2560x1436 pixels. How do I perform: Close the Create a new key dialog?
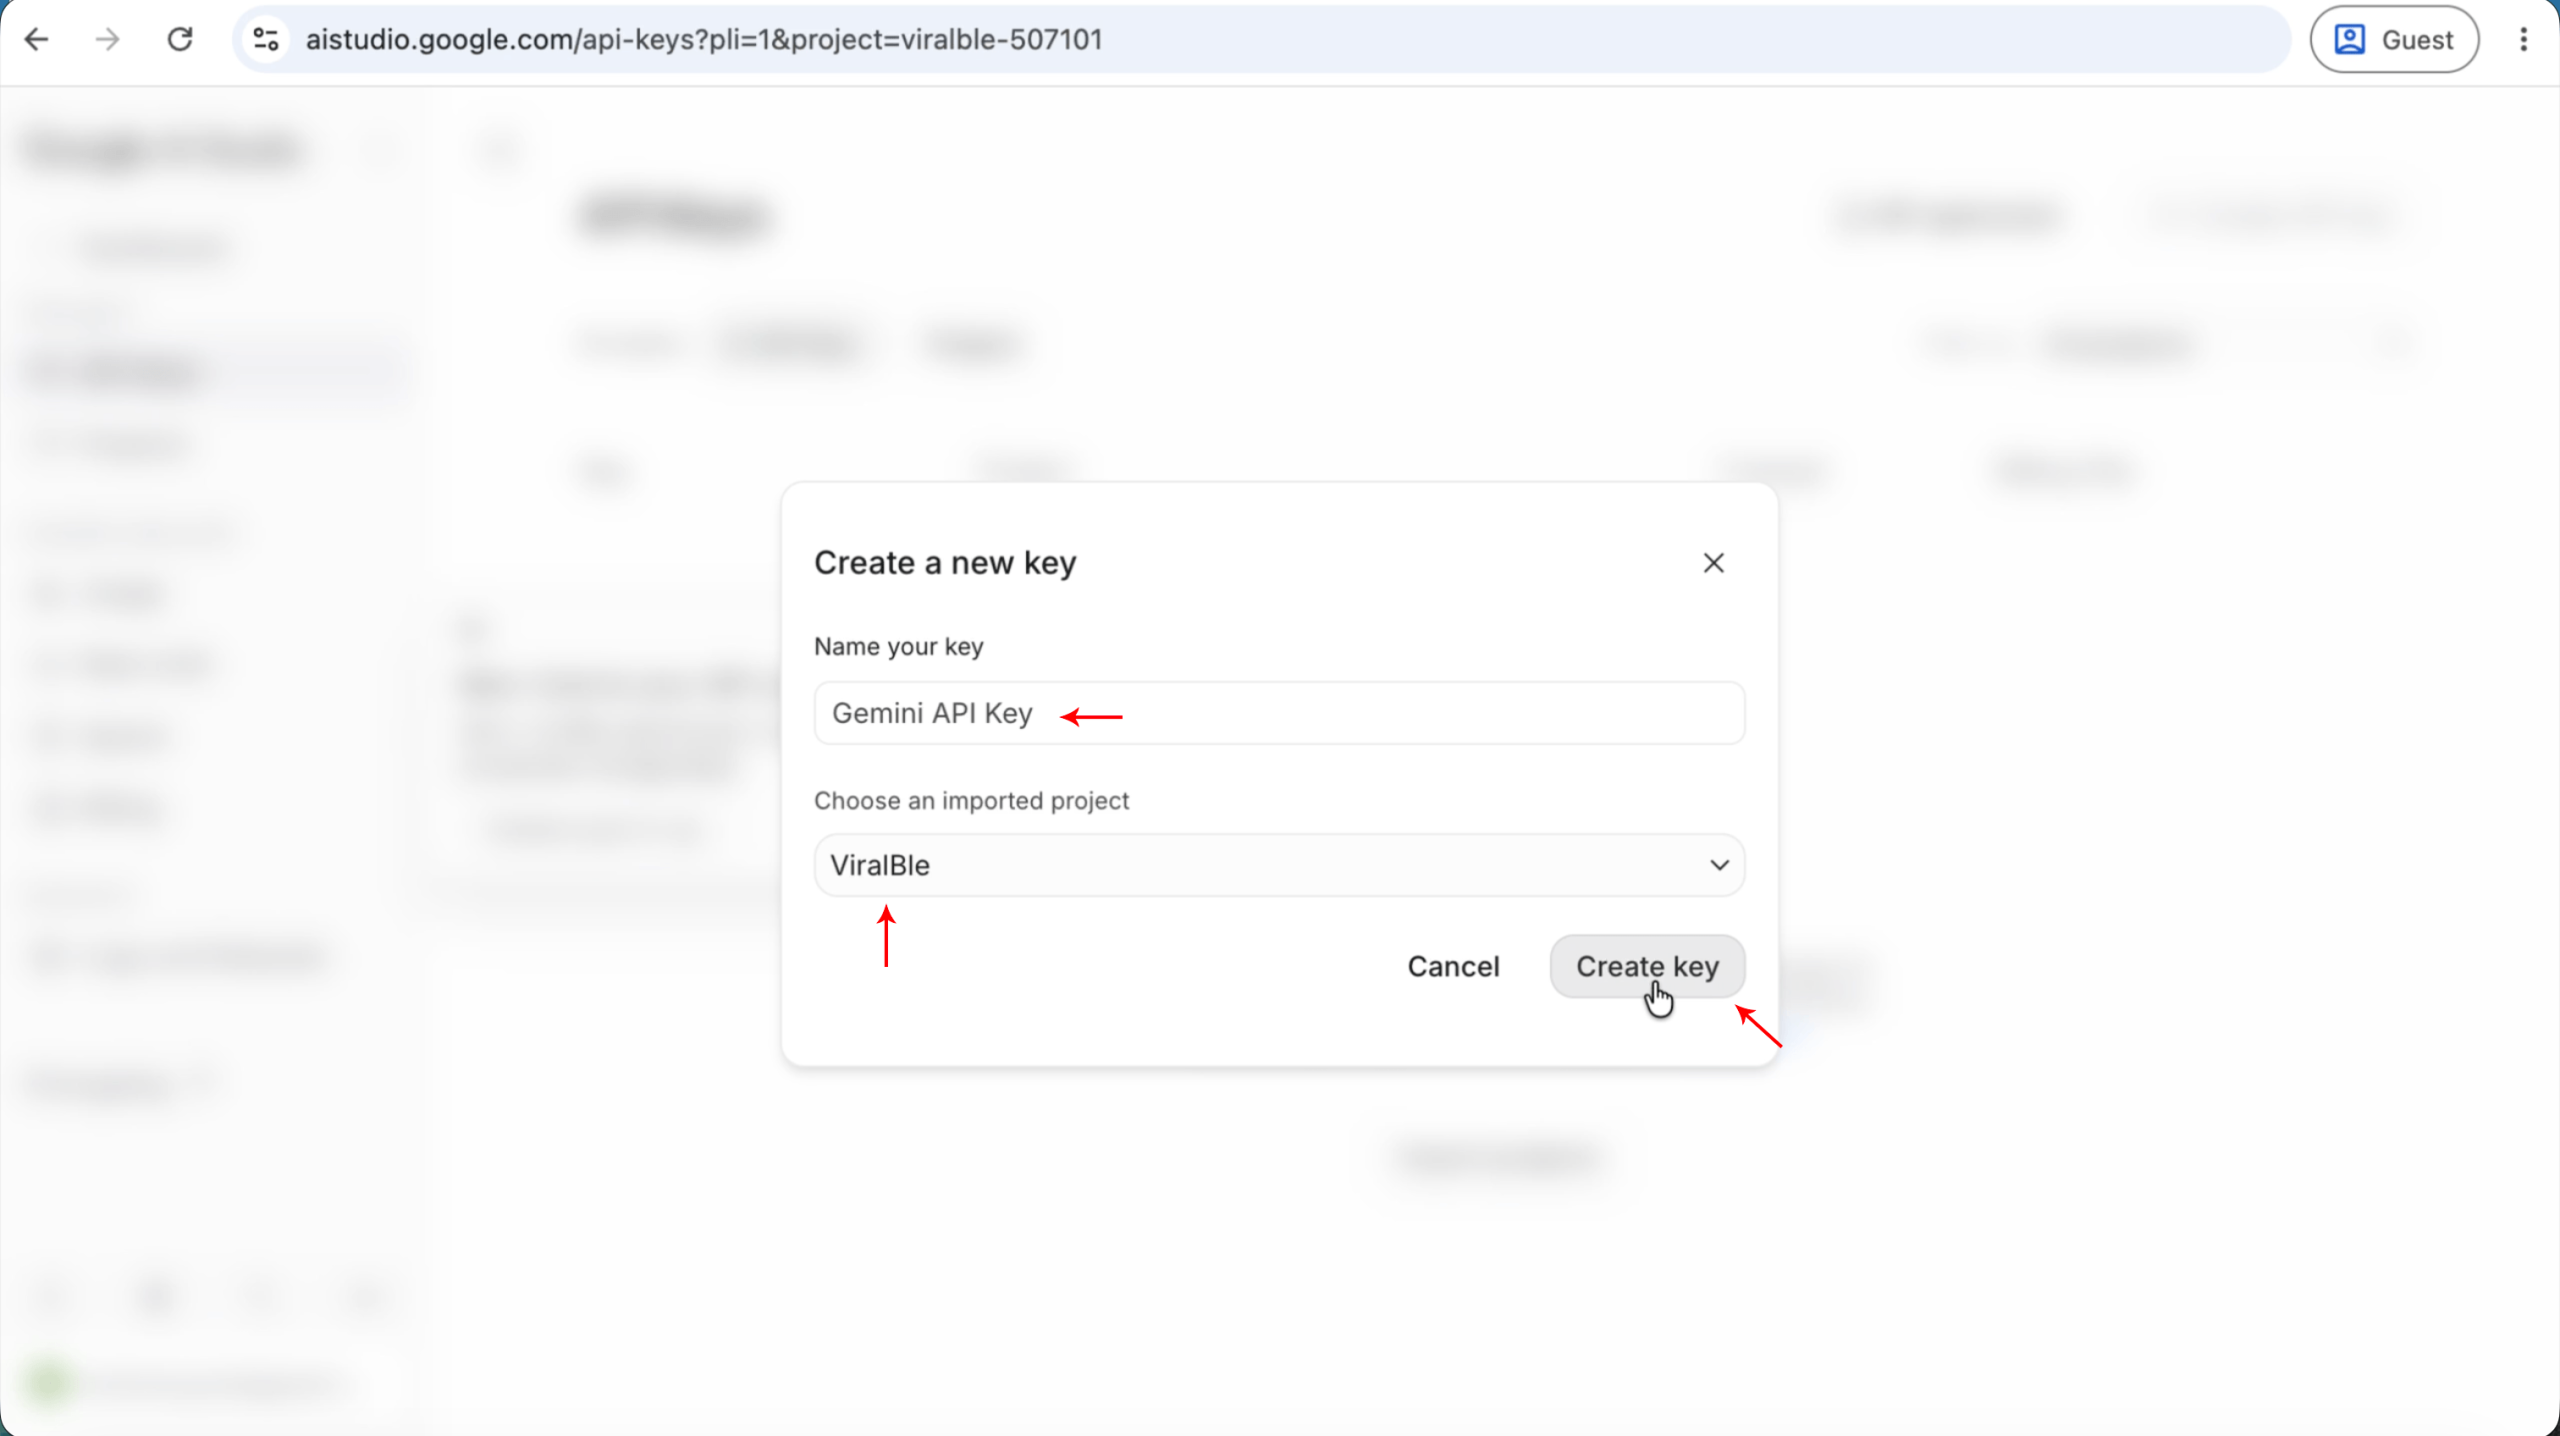coord(1713,563)
